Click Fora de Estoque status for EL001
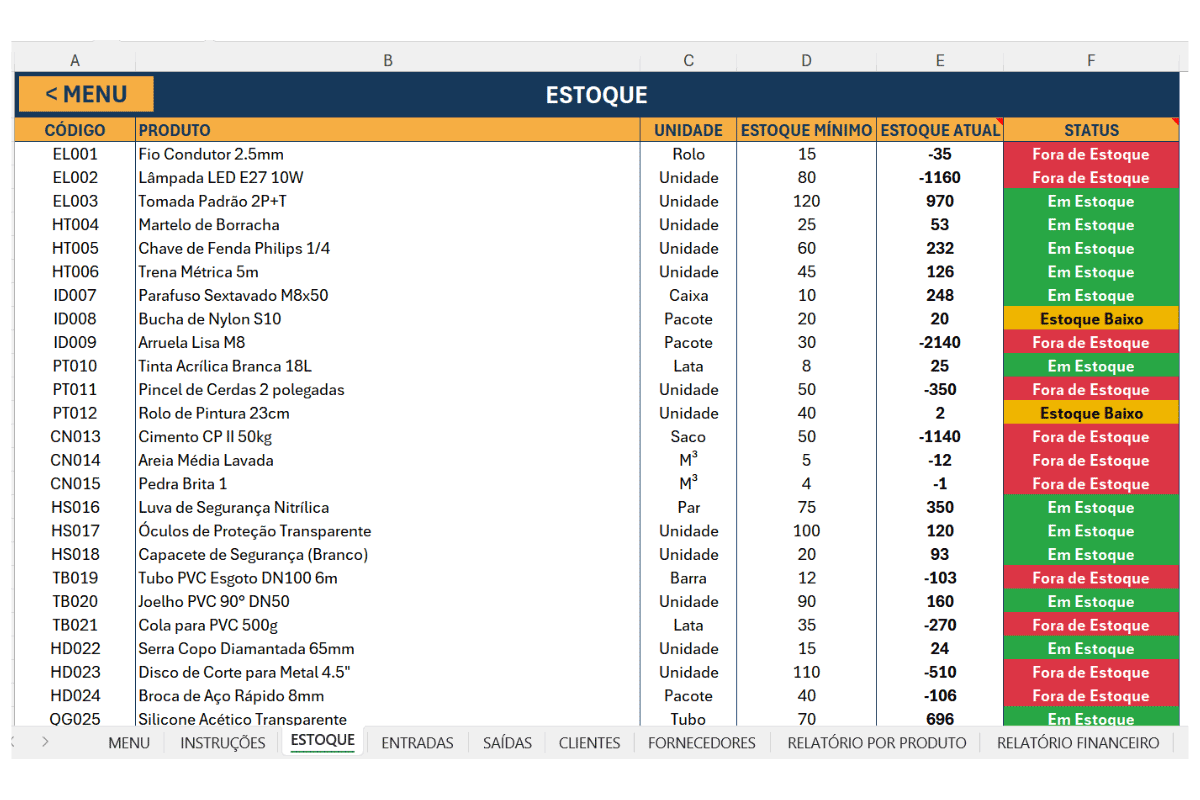 pos(1092,154)
